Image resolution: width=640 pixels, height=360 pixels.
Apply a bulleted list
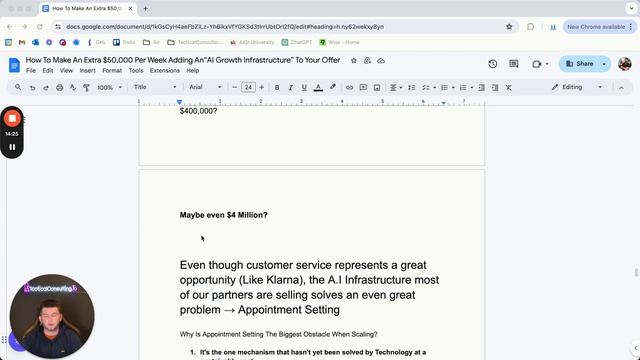click(444, 87)
